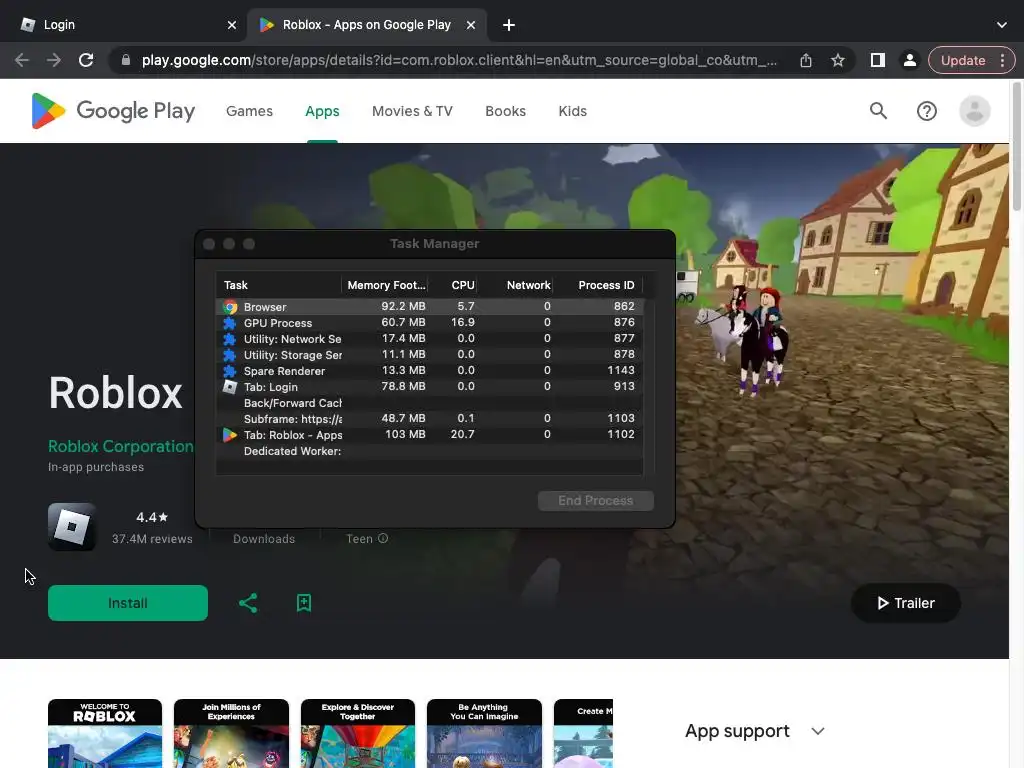Screen dimensions: 1024x768
Task: Click process ID 1102 cell
Action: (x=620, y=434)
